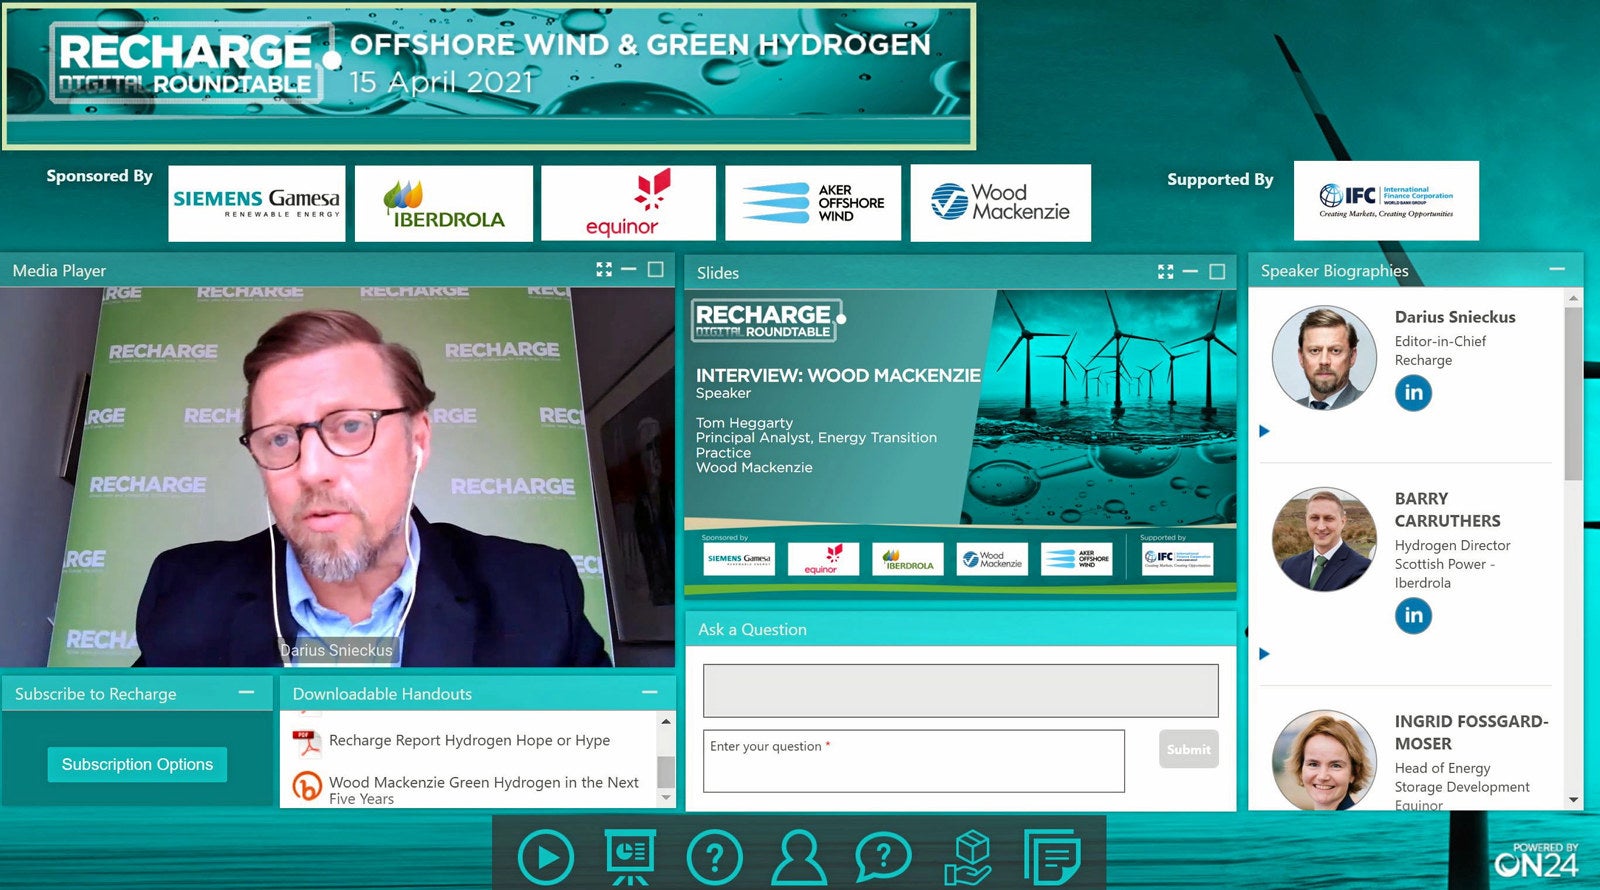This screenshot has height=890, width=1600.
Task: Open Barry Carruthers's LinkedIn profile icon
Action: pos(1413,615)
